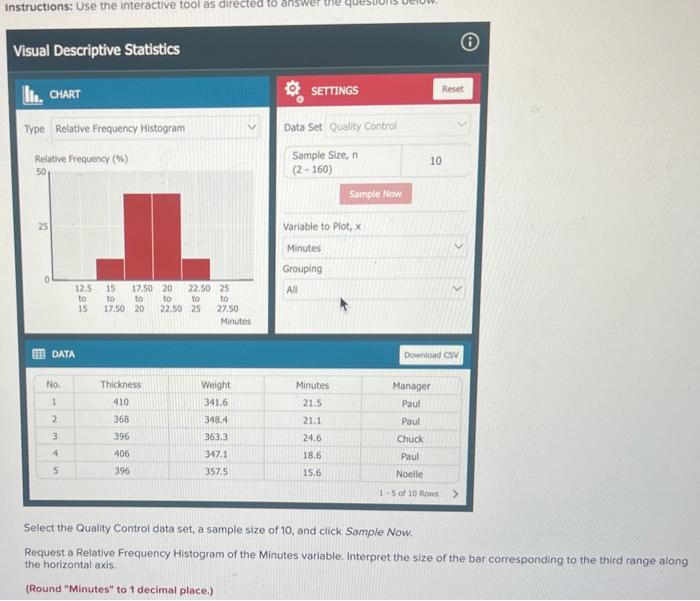Click Minutes cell 15.6
700x601 pixels.
point(312,472)
